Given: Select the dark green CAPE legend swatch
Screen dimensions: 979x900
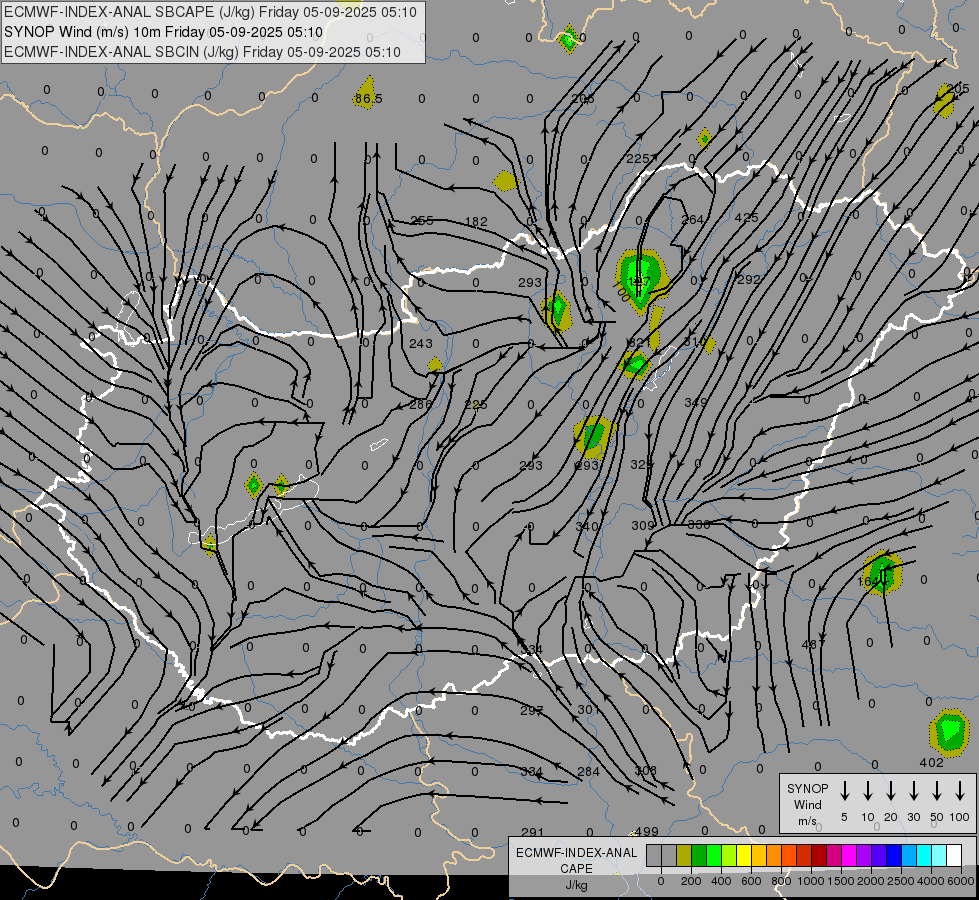Looking at the screenshot, I should click(699, 856).
